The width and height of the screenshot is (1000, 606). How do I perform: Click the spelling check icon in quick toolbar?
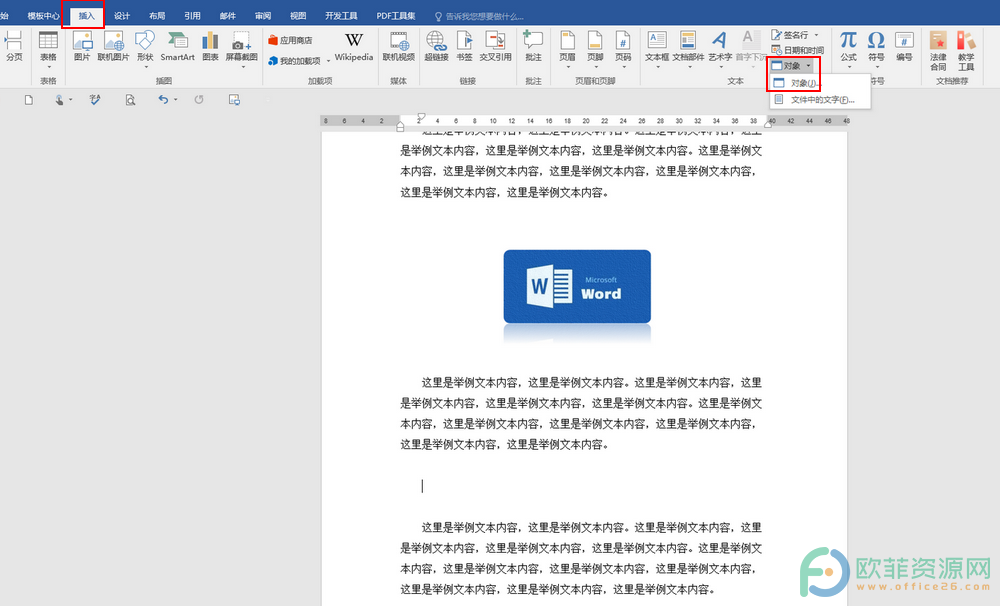[x=95, y=100]
